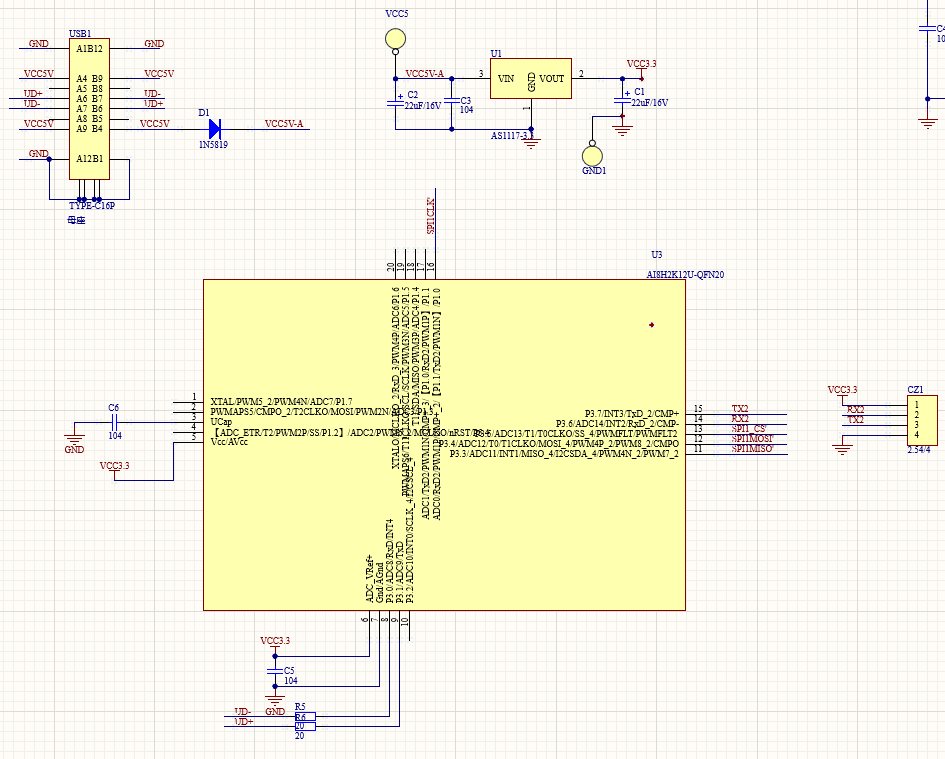Click the 'C5' designator text

pyautogui.click(x=289, y=670)
